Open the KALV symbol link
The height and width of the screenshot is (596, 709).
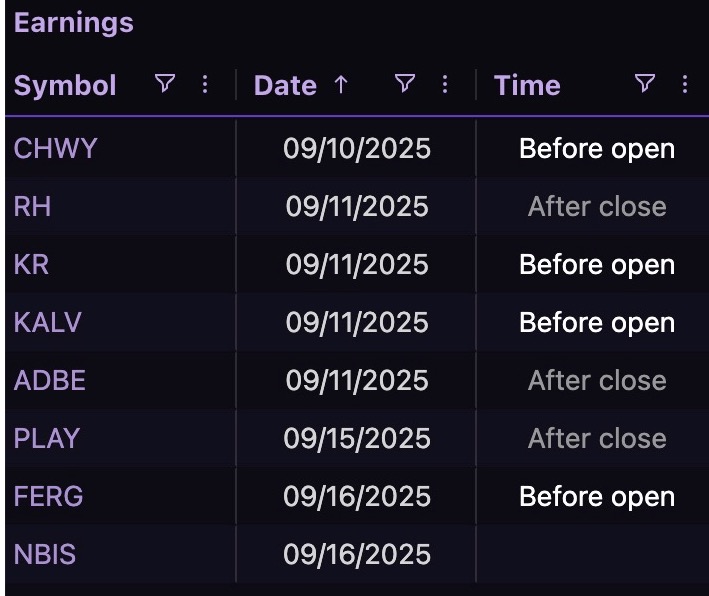pyautogui.click(x=47, y=322)
